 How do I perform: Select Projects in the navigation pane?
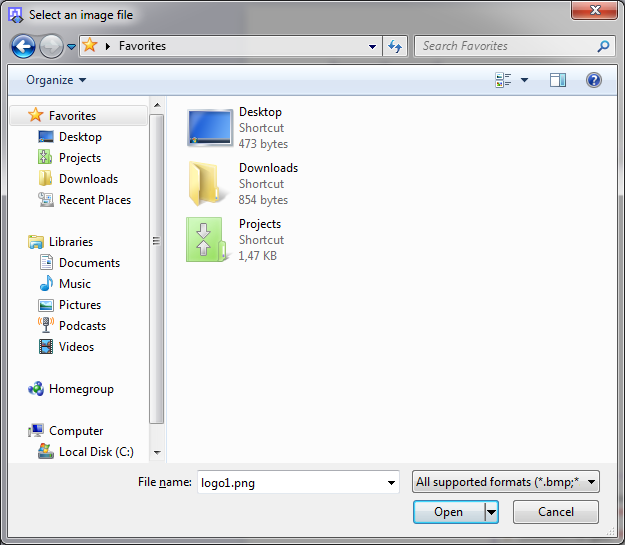(x=80, y=158)
